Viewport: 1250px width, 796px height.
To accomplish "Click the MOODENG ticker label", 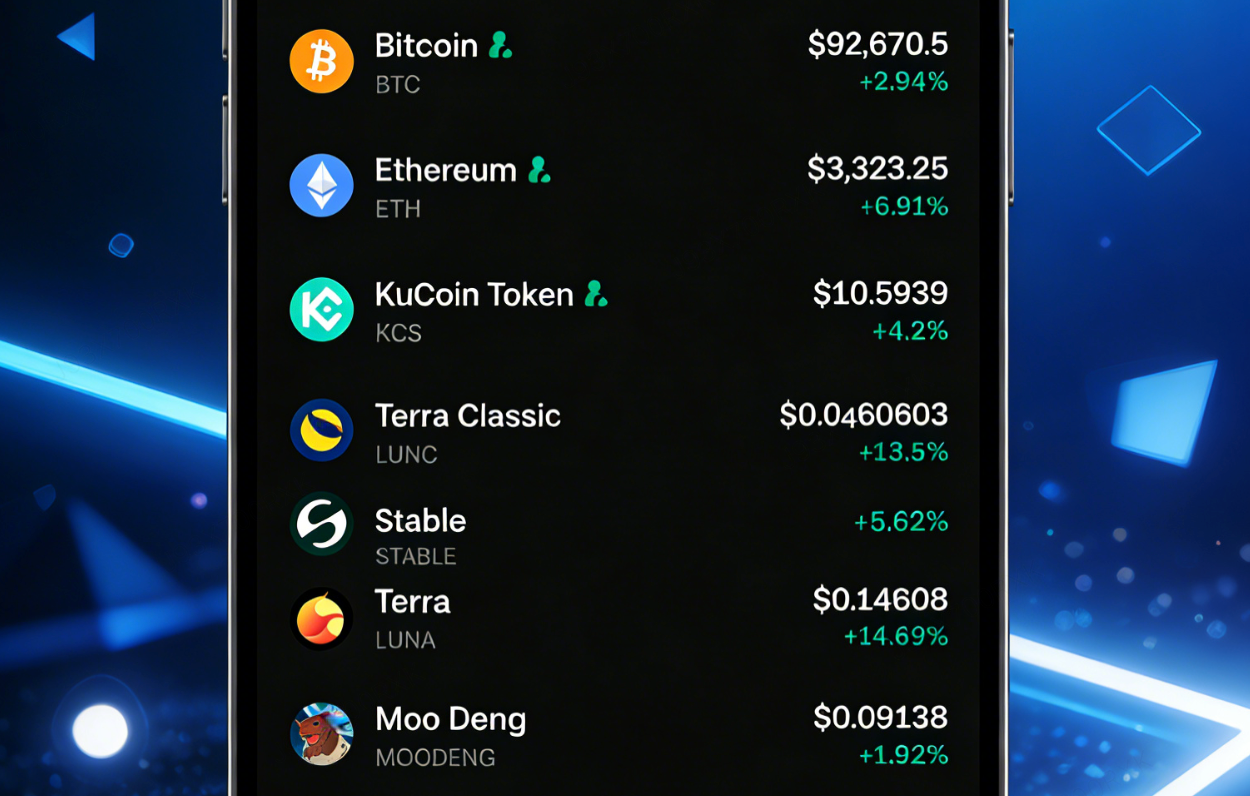I will pos(436,758).
